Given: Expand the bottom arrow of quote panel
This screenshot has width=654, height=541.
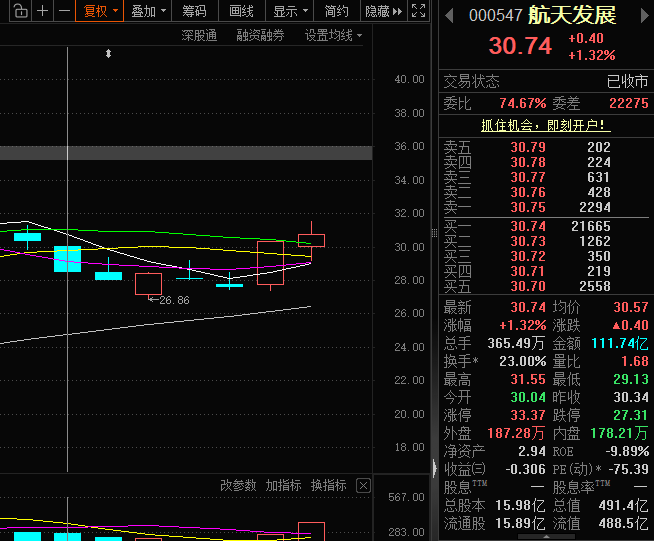Looking at the screenshot, I should pos(546,537).
